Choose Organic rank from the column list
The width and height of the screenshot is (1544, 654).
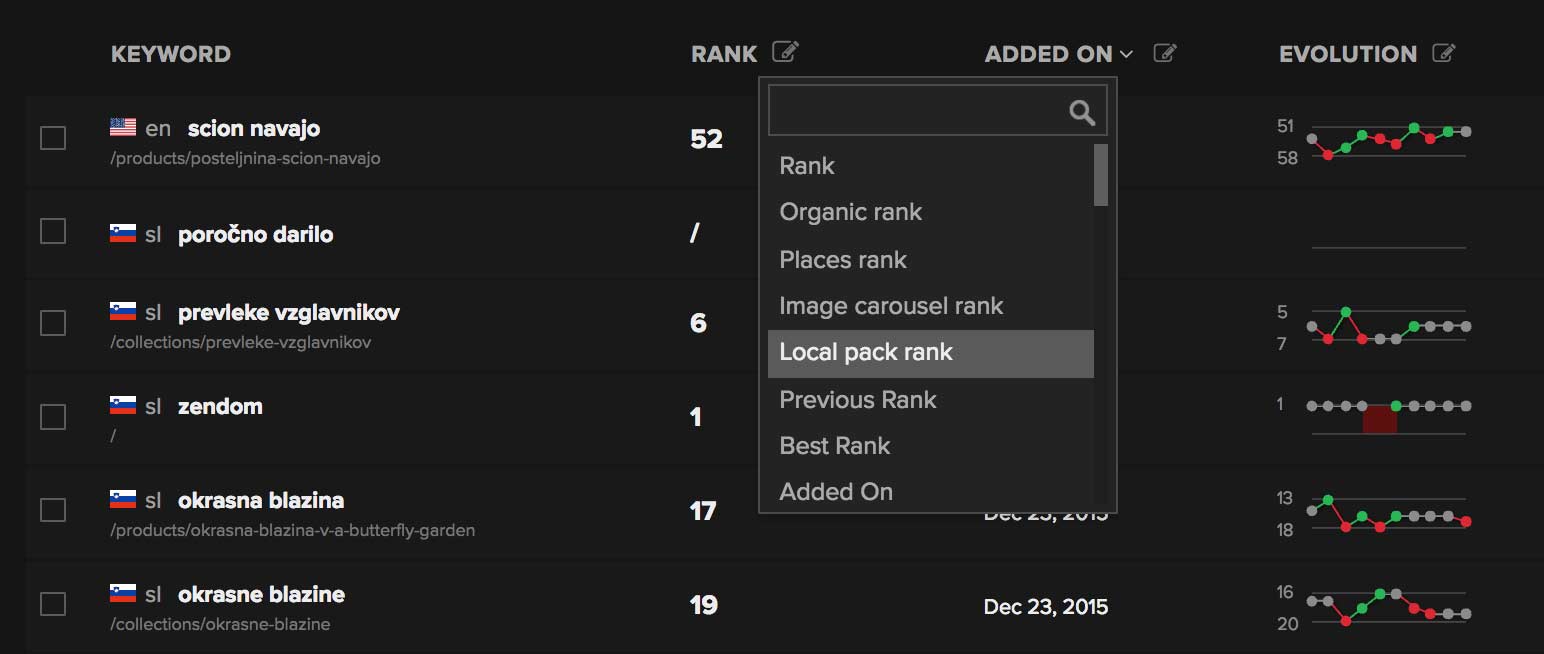click(850, 212)
